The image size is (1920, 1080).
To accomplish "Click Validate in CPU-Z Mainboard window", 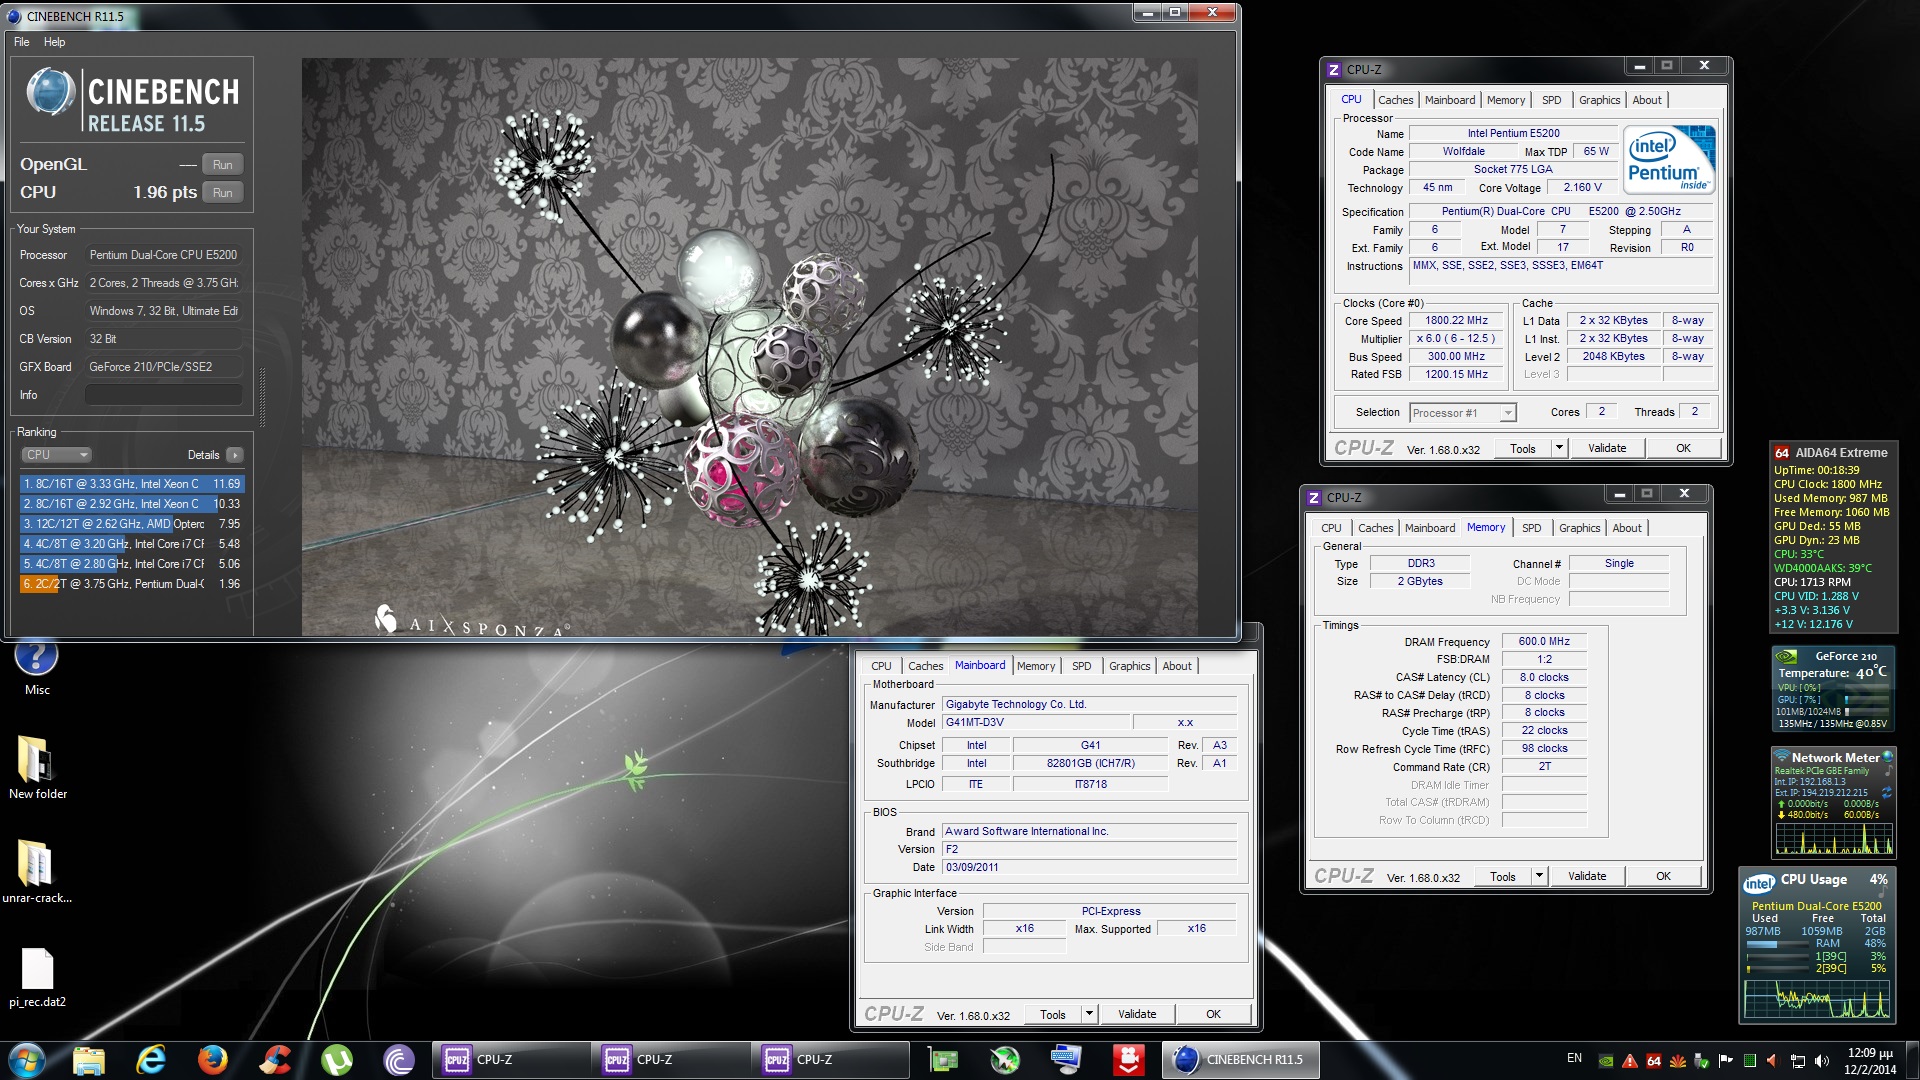I will 1137,1014.
